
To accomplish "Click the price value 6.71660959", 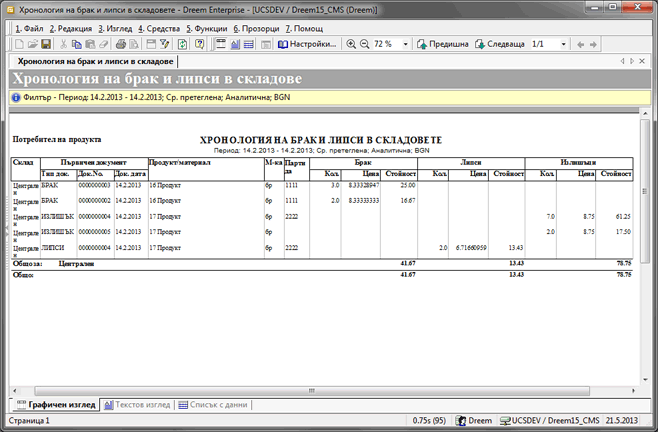I will coord(471,248).
